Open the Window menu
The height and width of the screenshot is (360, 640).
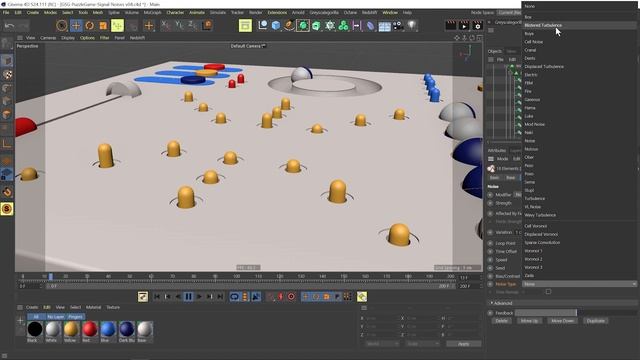[x=390, y=13]
